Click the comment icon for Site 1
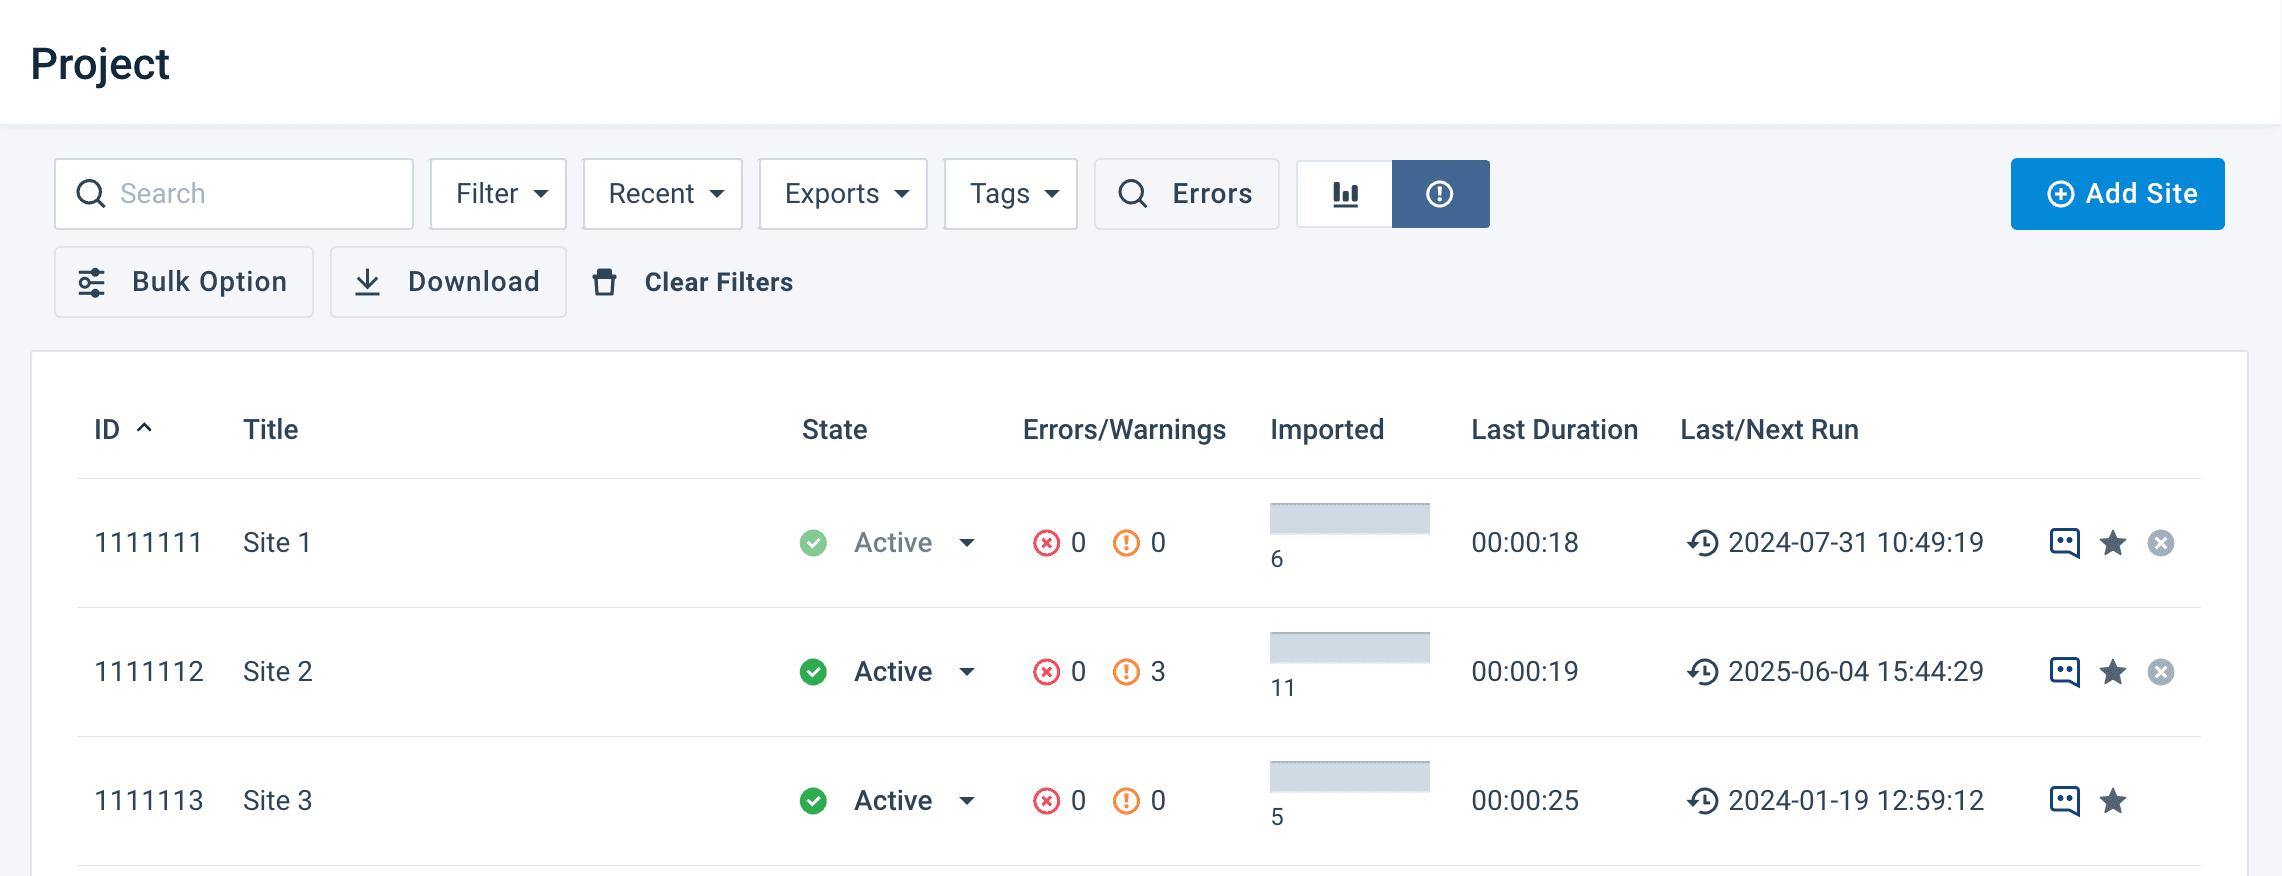Screen dimensions: 2282x876 [x=2064, y=542]
